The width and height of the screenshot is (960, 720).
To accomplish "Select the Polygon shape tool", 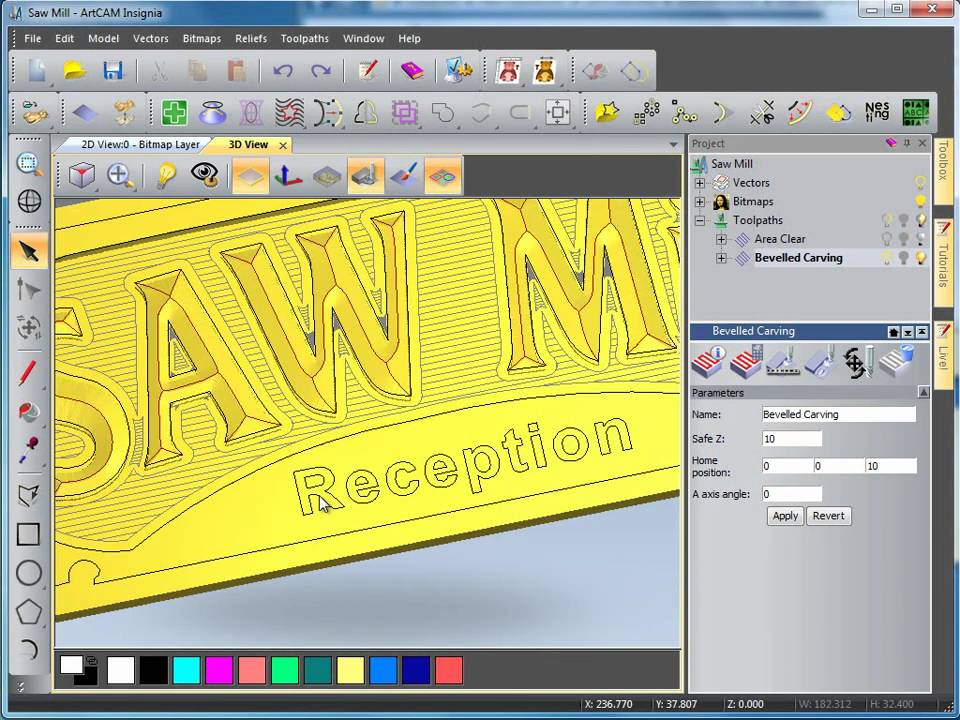I will click(28, 612).
